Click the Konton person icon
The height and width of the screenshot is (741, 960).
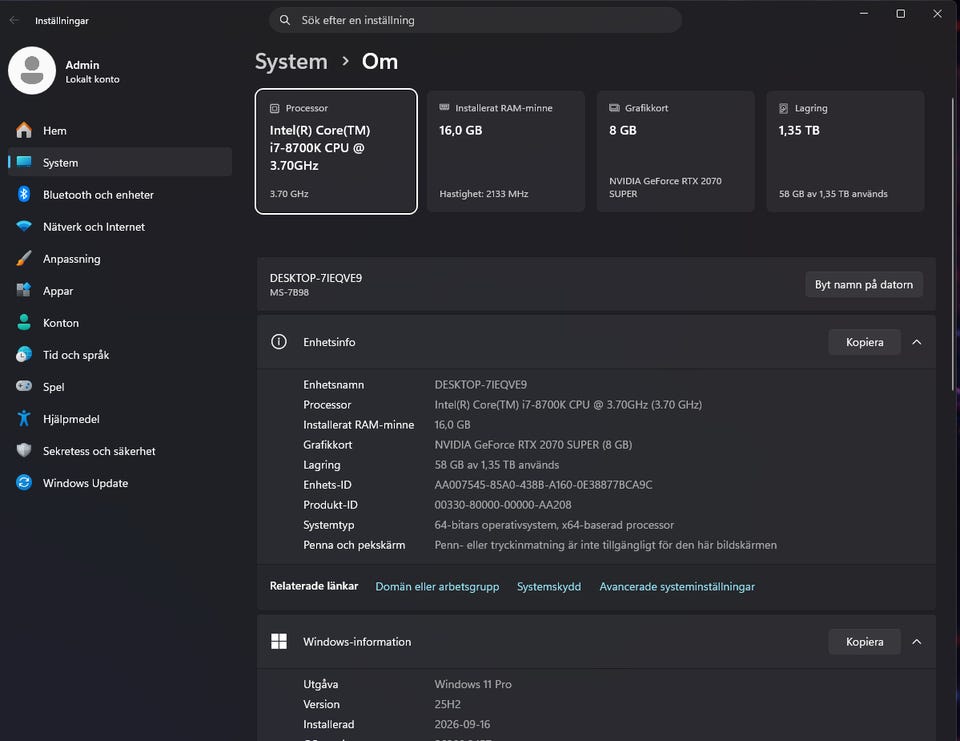(24, 322)
